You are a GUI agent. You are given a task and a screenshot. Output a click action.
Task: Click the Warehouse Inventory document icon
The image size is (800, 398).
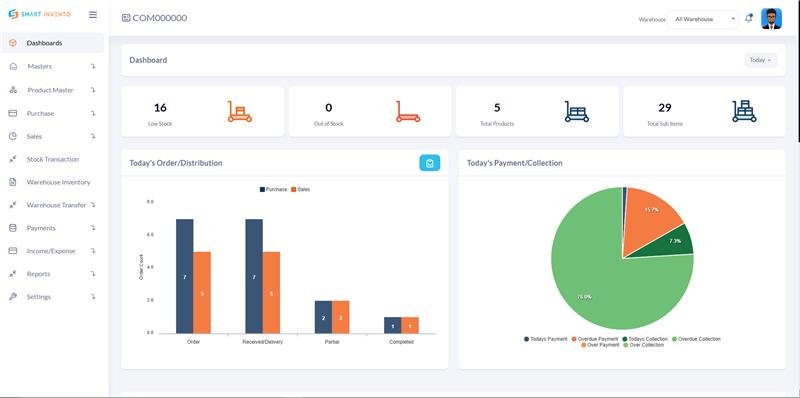pos(13,182)
